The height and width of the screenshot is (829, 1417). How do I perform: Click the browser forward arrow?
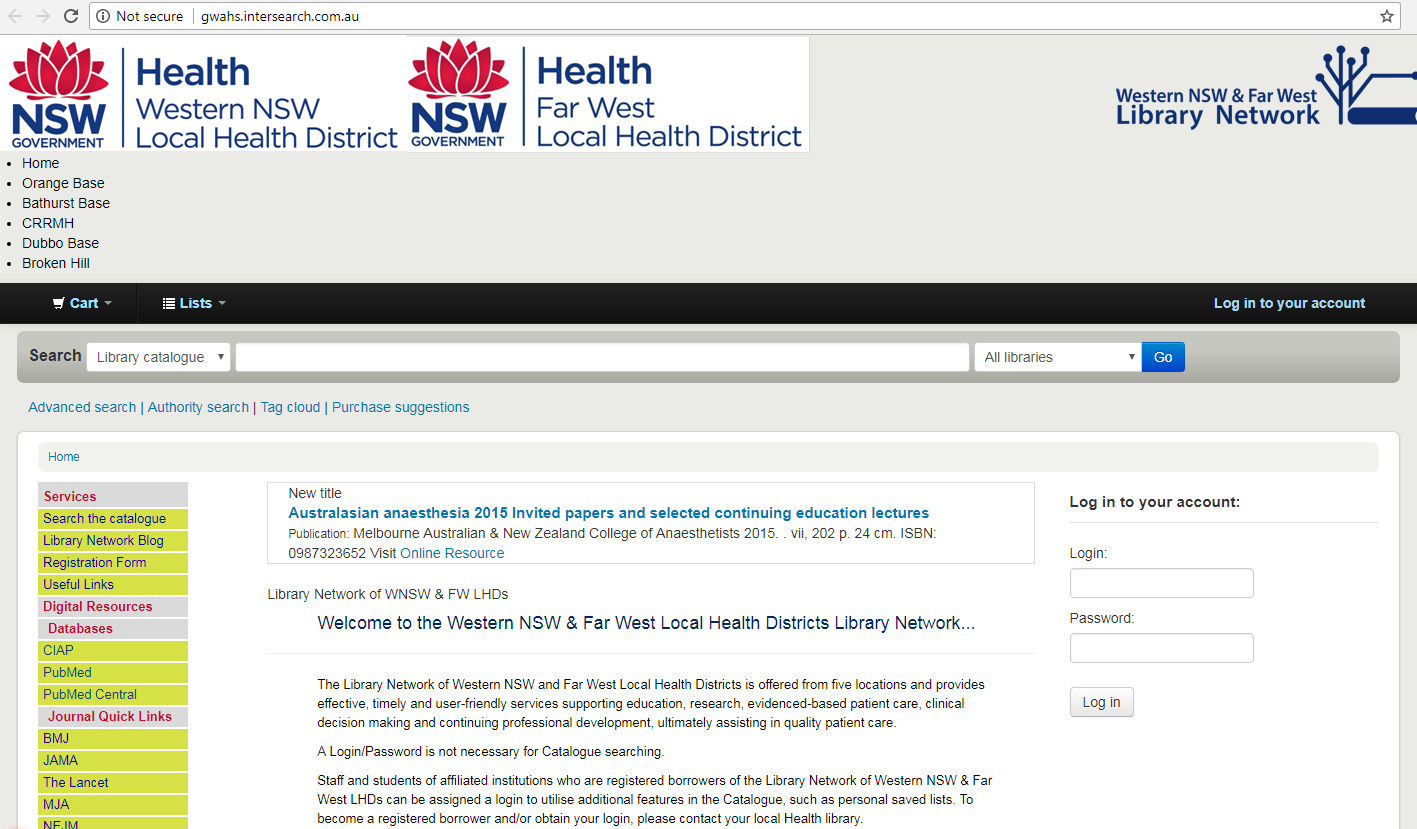coord(43,16)
